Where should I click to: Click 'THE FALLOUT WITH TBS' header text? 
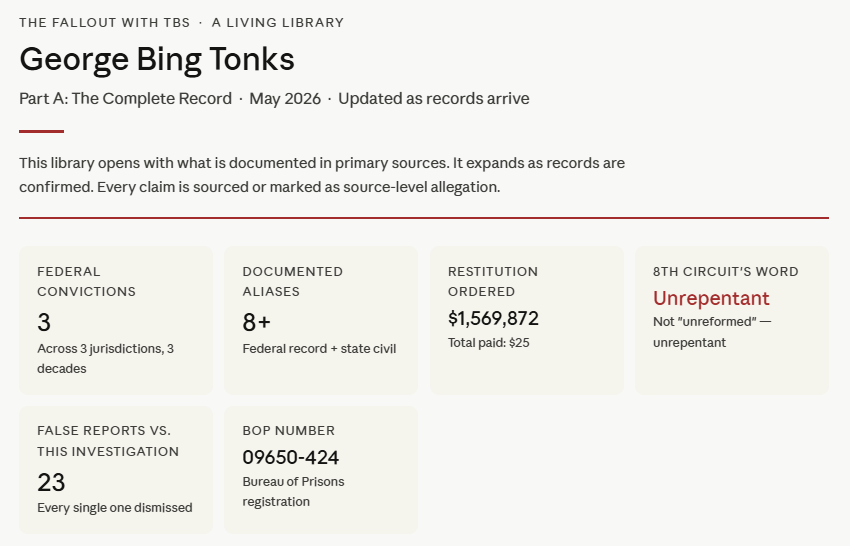pyautogui.click(x=105, y=23)
